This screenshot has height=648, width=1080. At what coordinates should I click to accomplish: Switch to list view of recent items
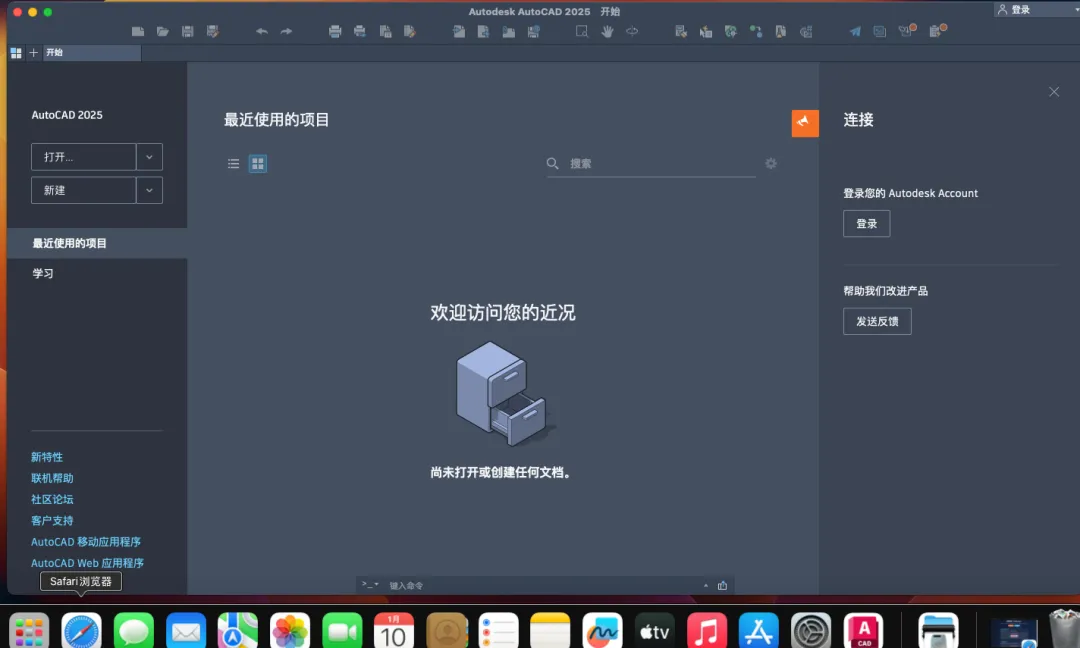tap(233, 163)
